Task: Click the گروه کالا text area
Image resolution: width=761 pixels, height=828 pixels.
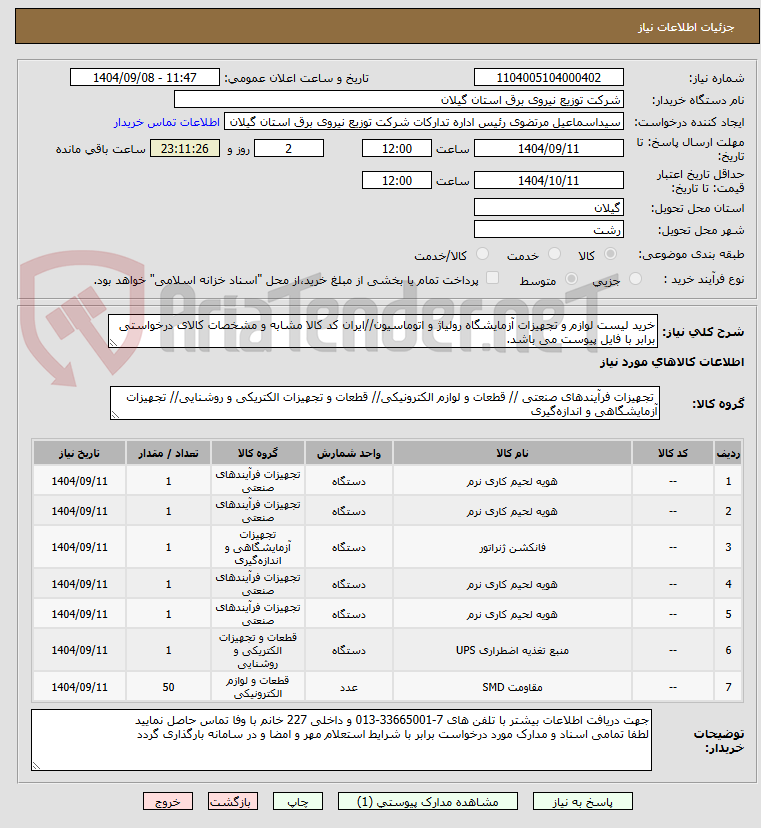Action: [385, 403]
